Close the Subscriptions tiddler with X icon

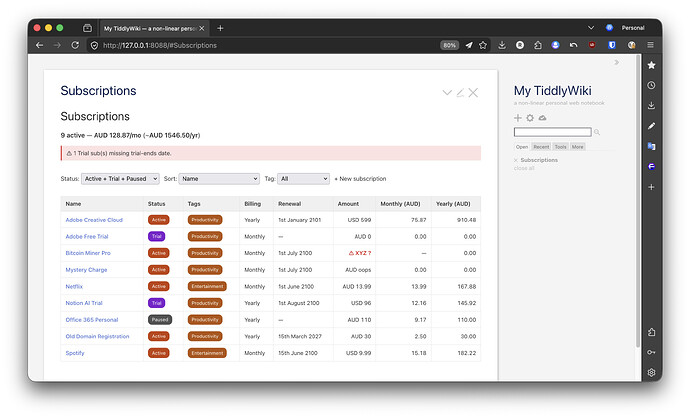pyautogui.click(x=473, y=92)
